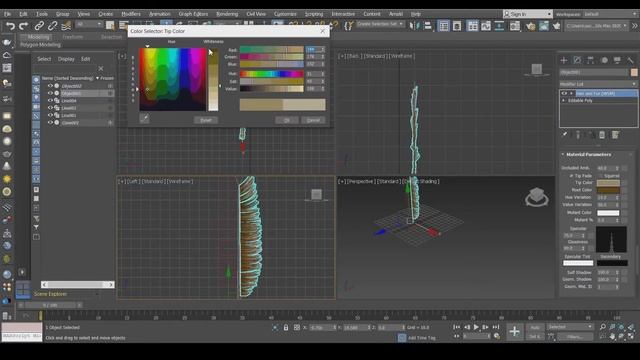Screen dimensions: 640x360
Task: Play the animation
Action: (x=476, y=327)
